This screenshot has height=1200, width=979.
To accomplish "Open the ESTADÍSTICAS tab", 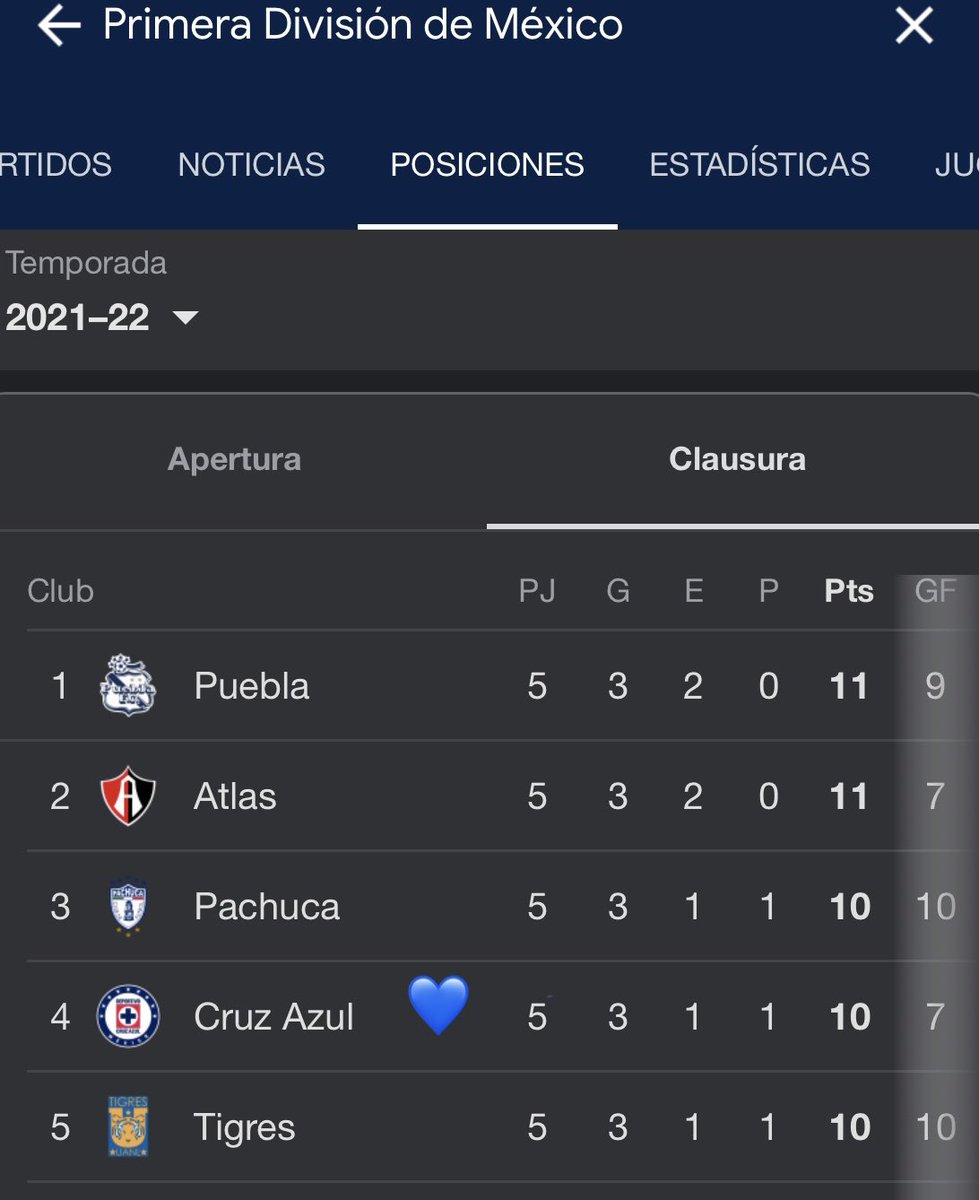I will point(760,164).
